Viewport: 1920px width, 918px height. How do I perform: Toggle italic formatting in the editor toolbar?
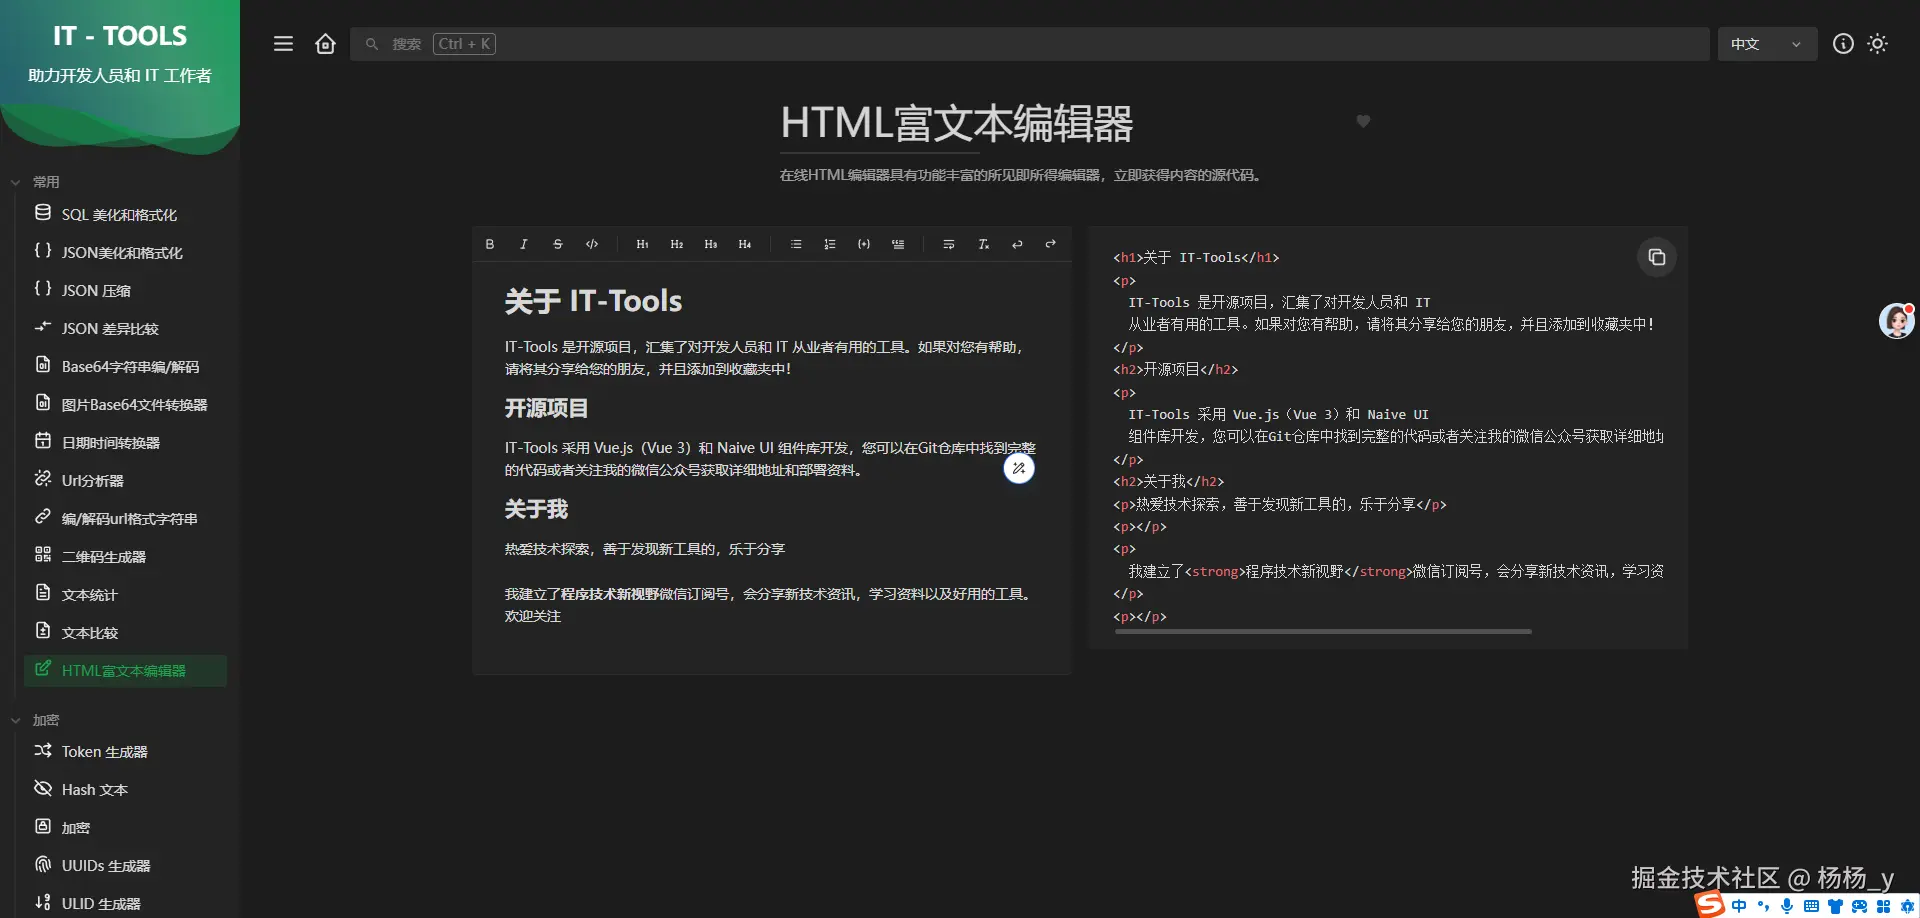click(x=523, y=244)
